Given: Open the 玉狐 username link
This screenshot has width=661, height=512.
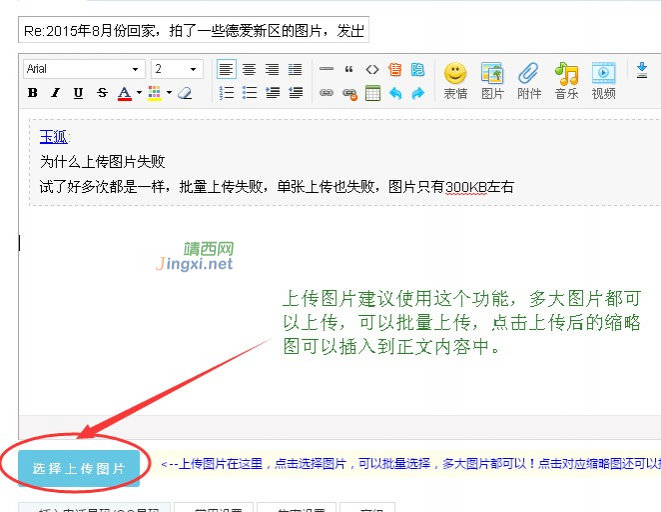Looking at the screenshot, I should (54, 137).
